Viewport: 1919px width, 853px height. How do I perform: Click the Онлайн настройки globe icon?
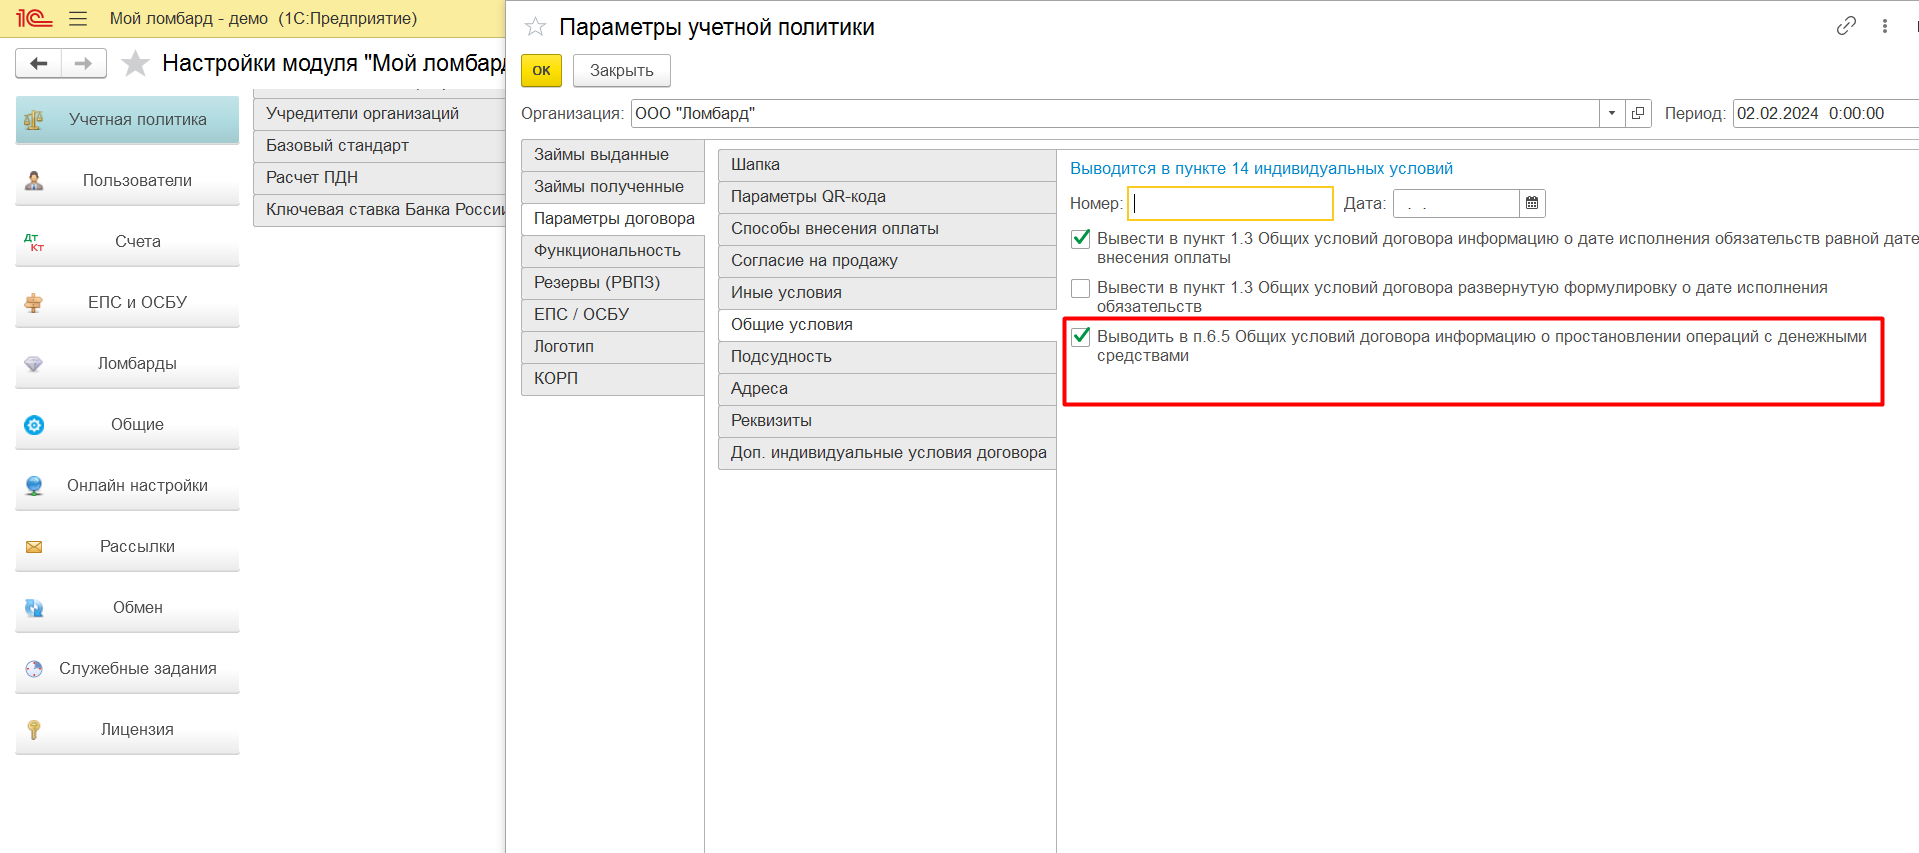coord(34,486)
